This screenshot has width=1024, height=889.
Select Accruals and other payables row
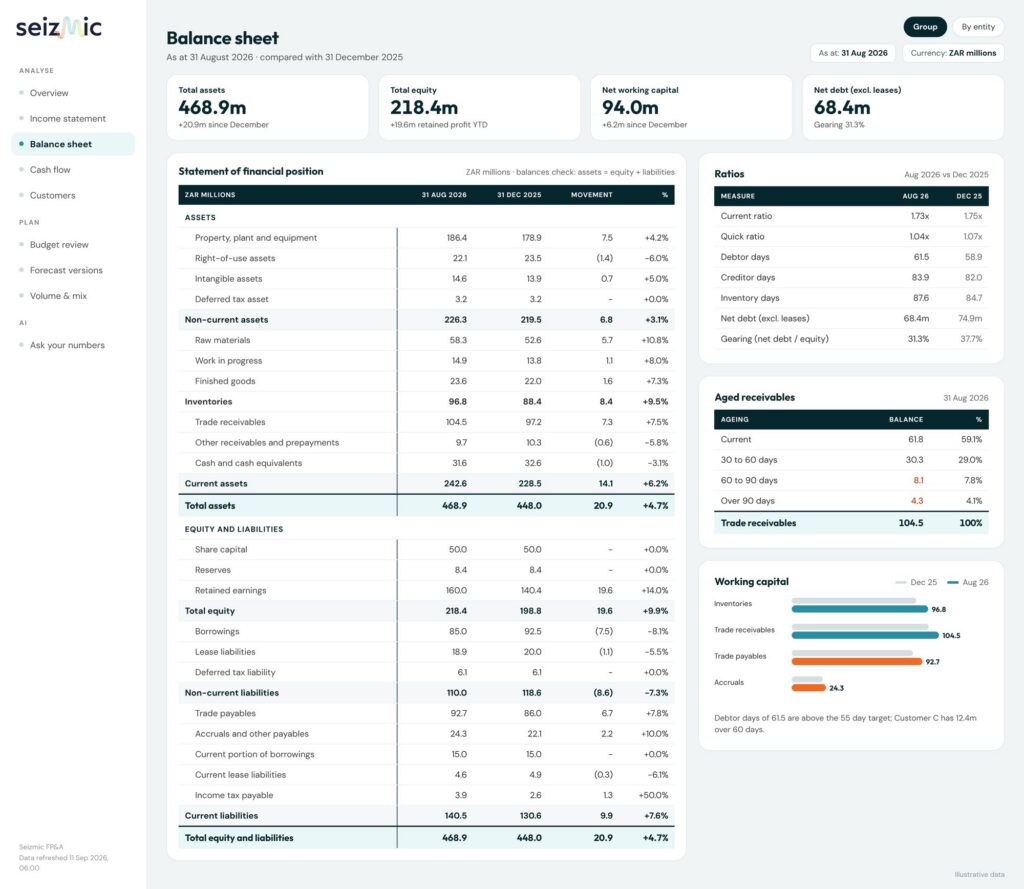pos(426,734)
